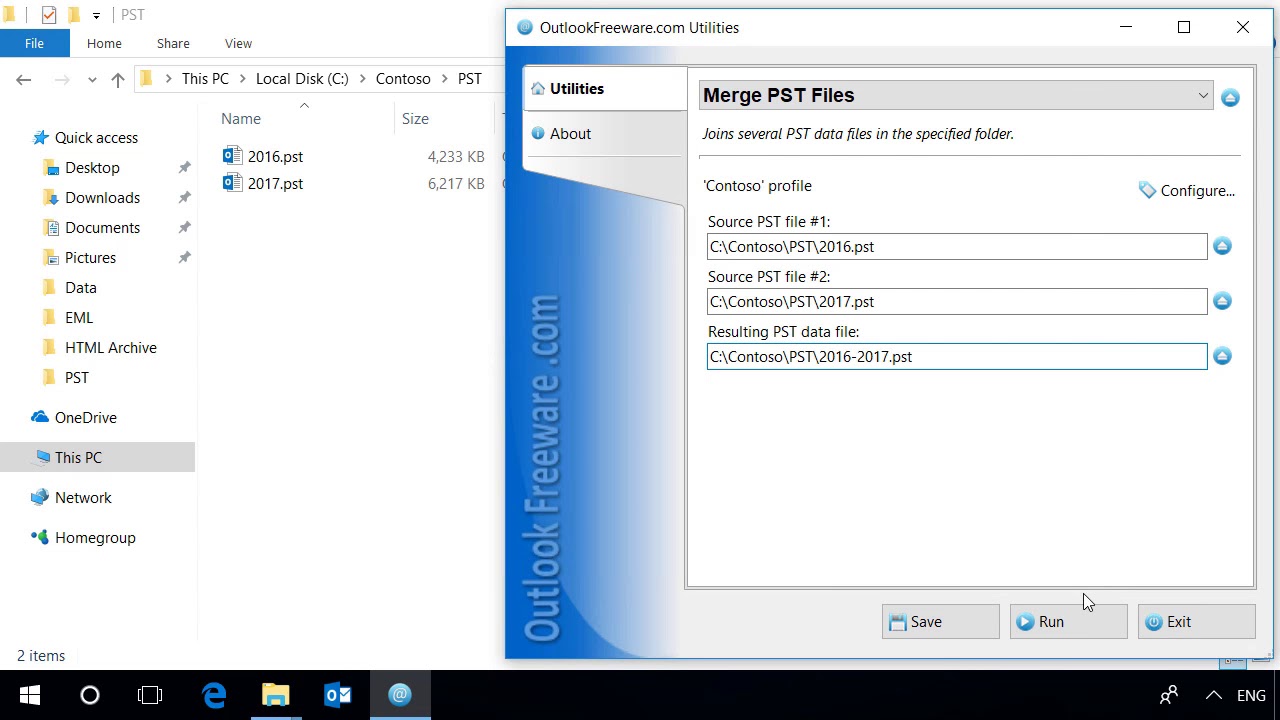This screenshot has width=1280, height=720.
Task: Open the Windows Start menu
Action: (x=29, y=695)
